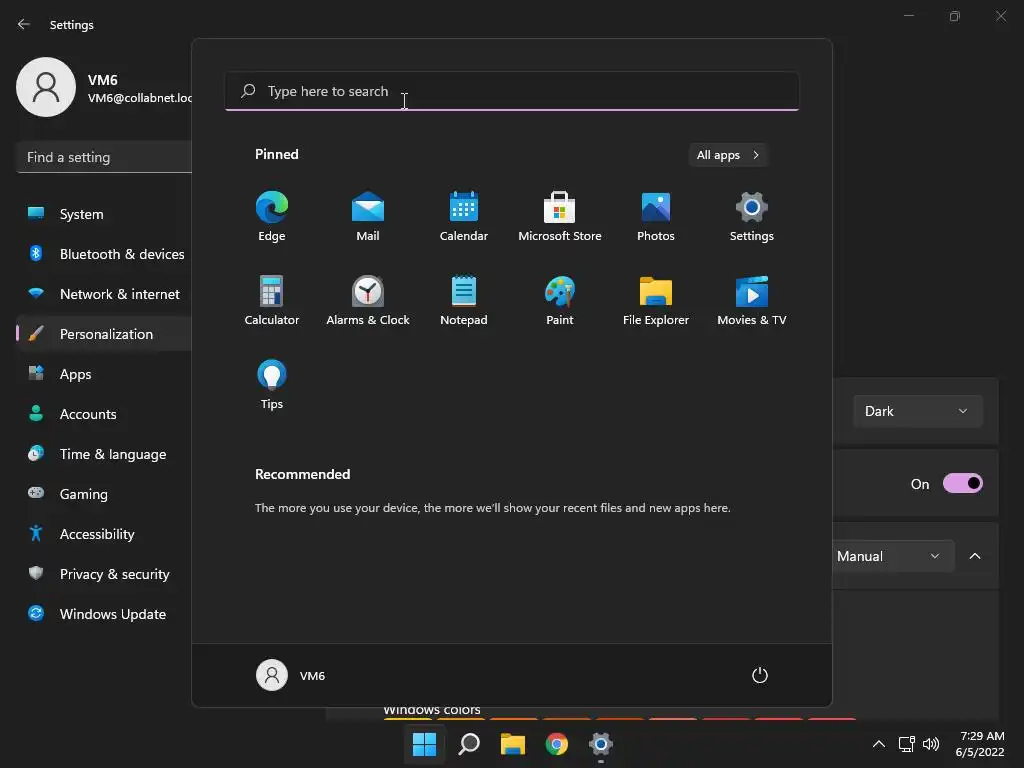Open Alarms & Clock app

pos(368,300)
